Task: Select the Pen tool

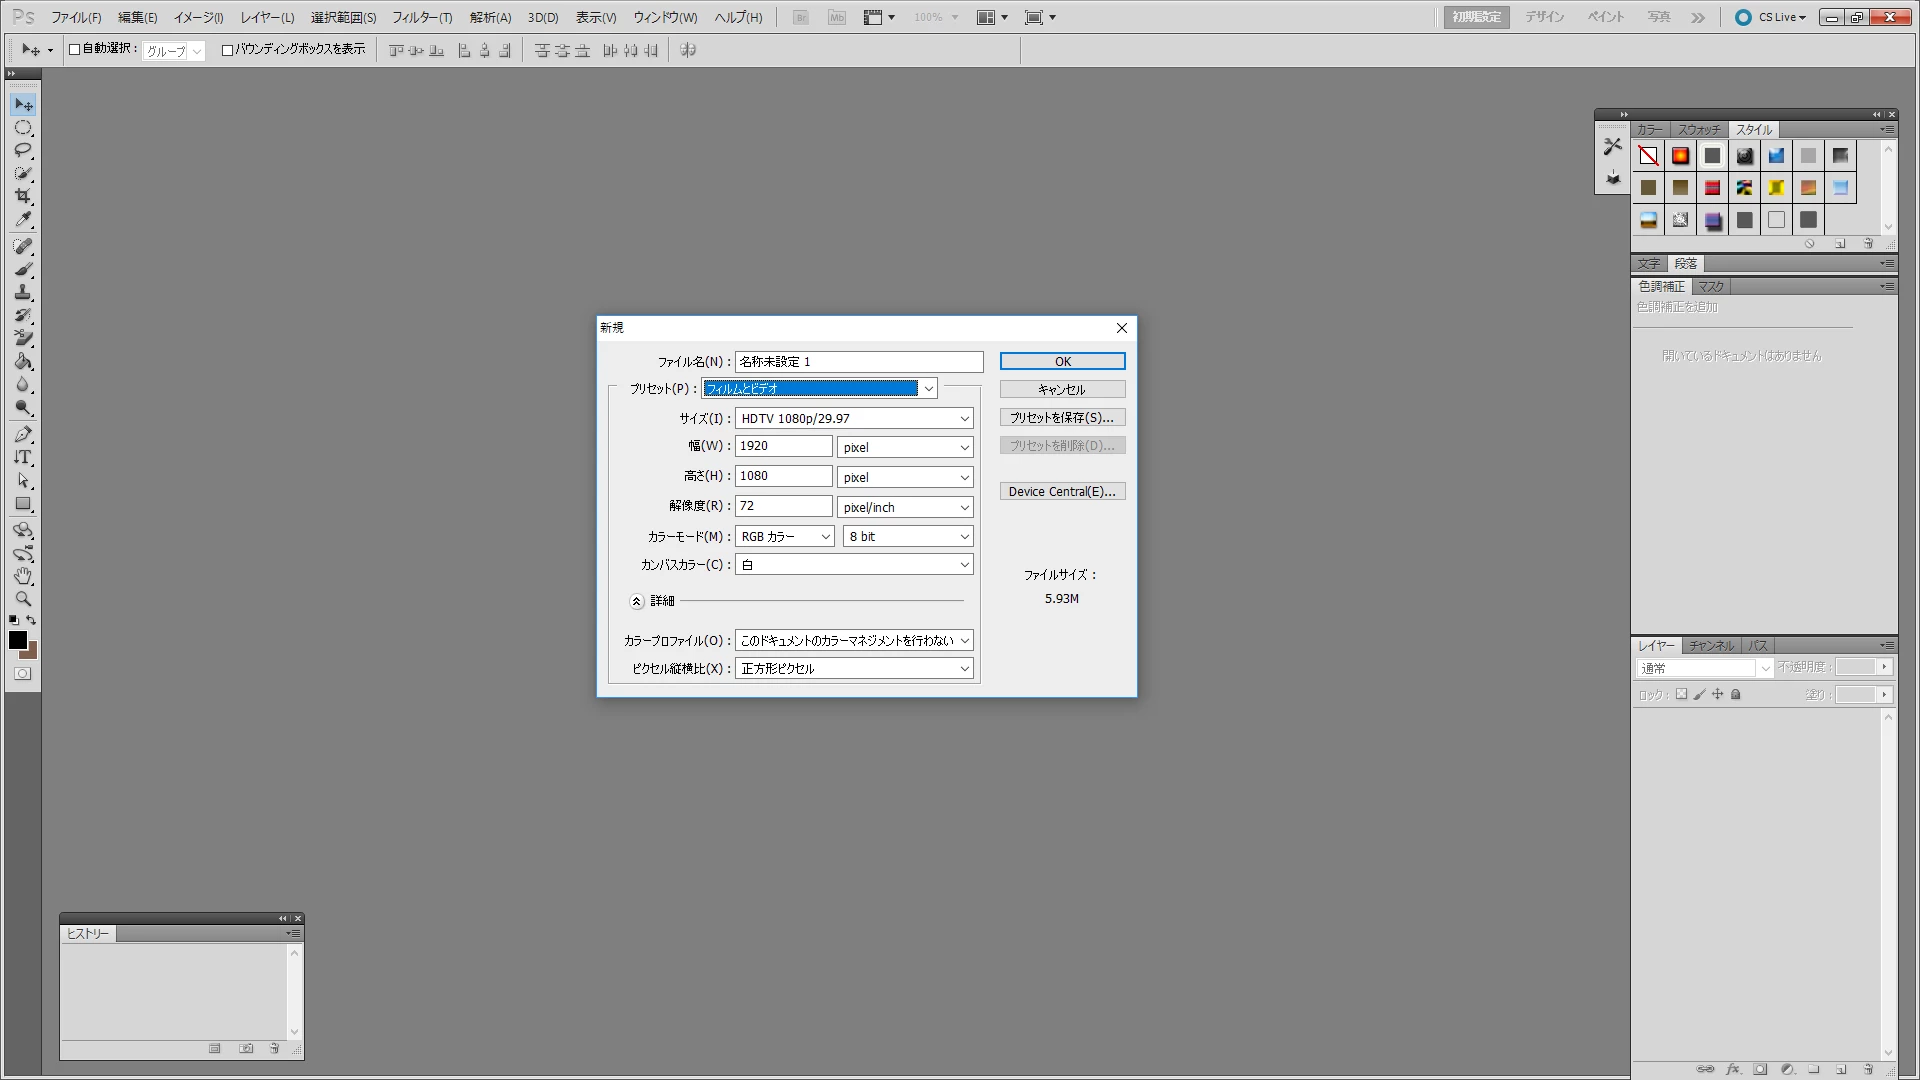Action: (x=23, y=434)
